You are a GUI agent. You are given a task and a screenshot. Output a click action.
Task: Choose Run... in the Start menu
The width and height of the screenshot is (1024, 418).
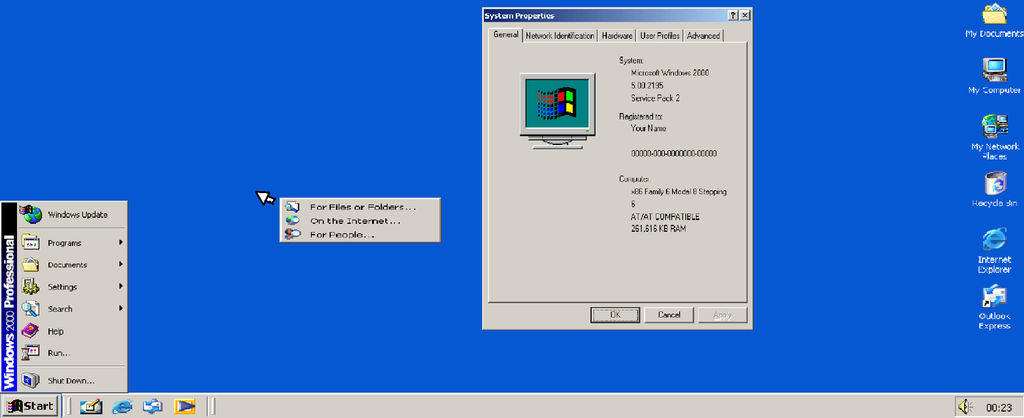72,353
